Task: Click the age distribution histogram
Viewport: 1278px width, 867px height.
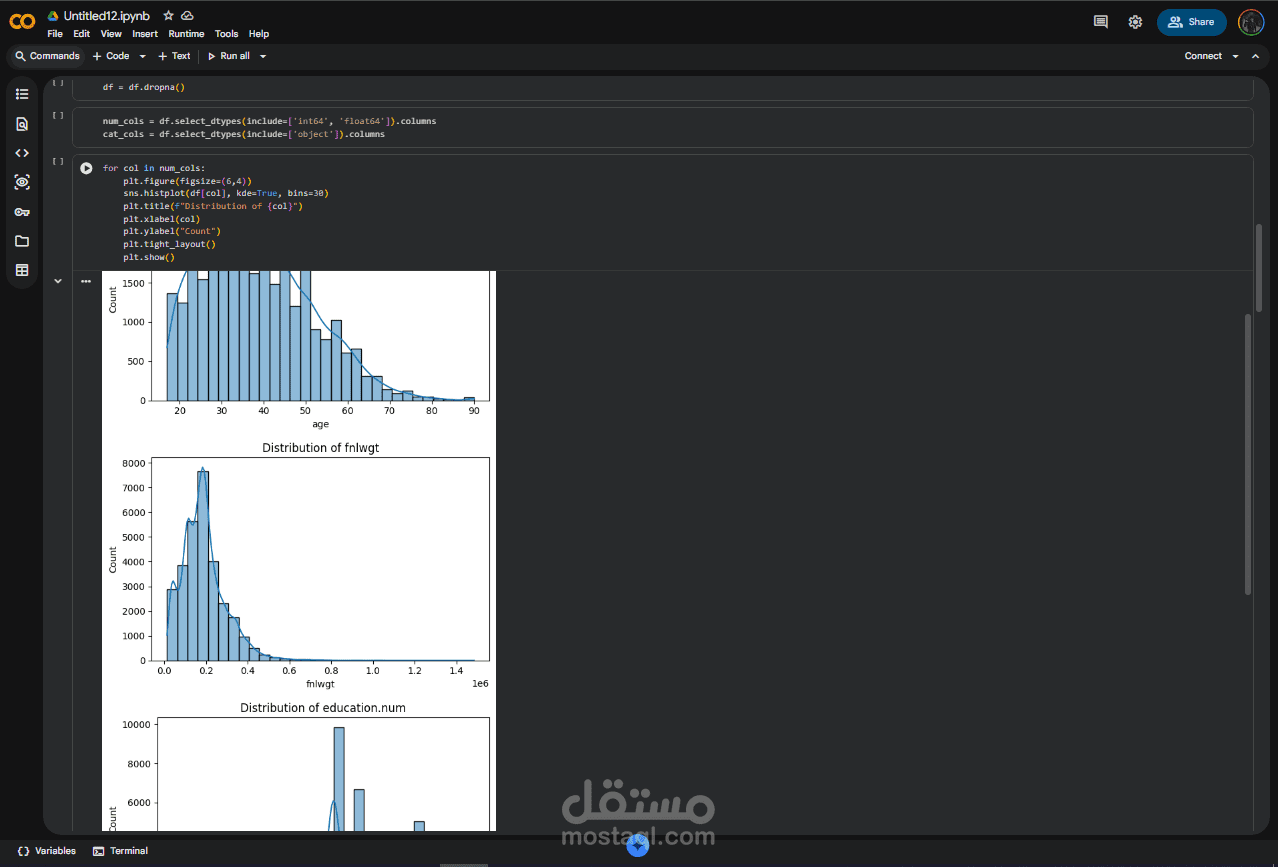Action: tap(299, 350)
